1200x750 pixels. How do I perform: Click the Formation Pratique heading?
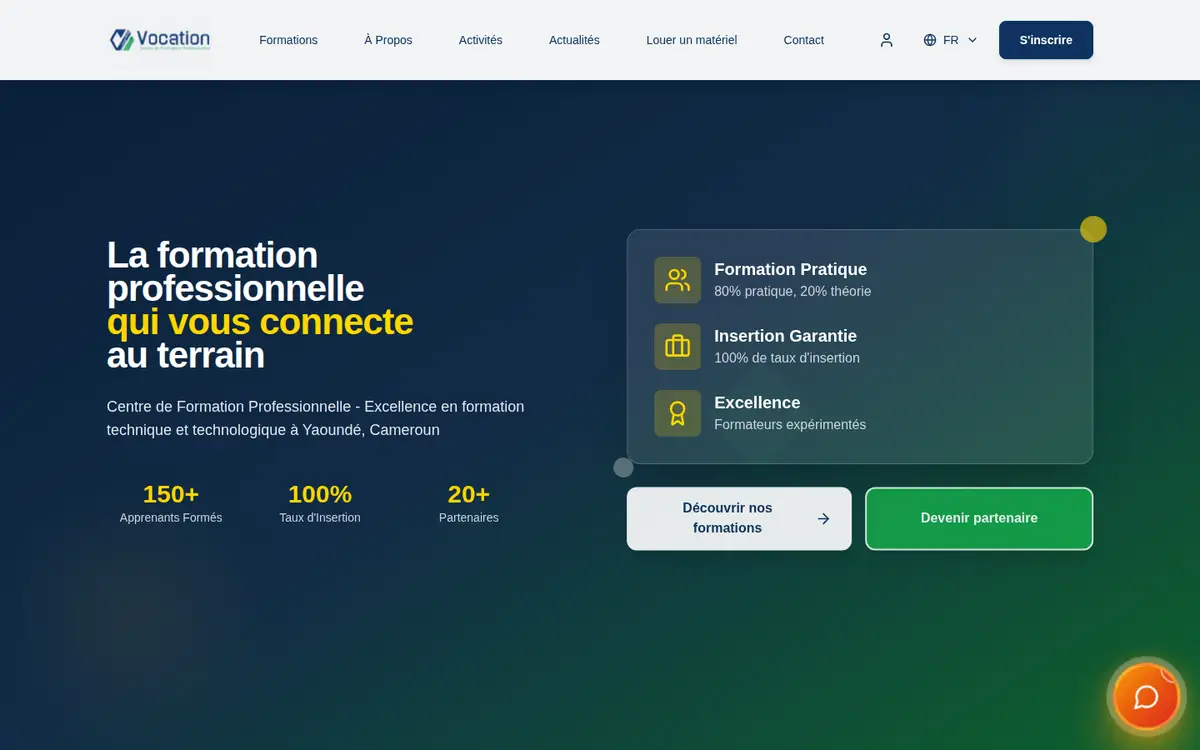tap(790, 269)
